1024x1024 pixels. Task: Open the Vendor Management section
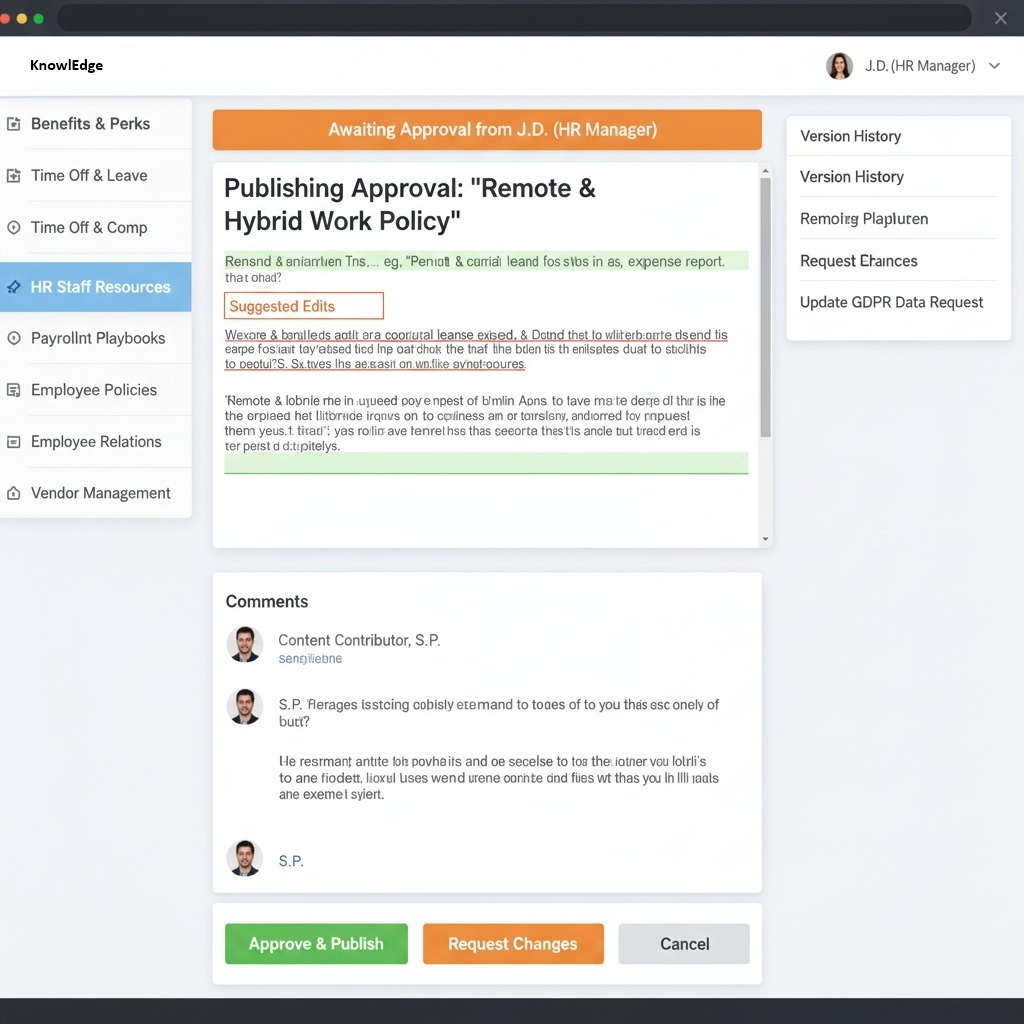coord(100,493)
